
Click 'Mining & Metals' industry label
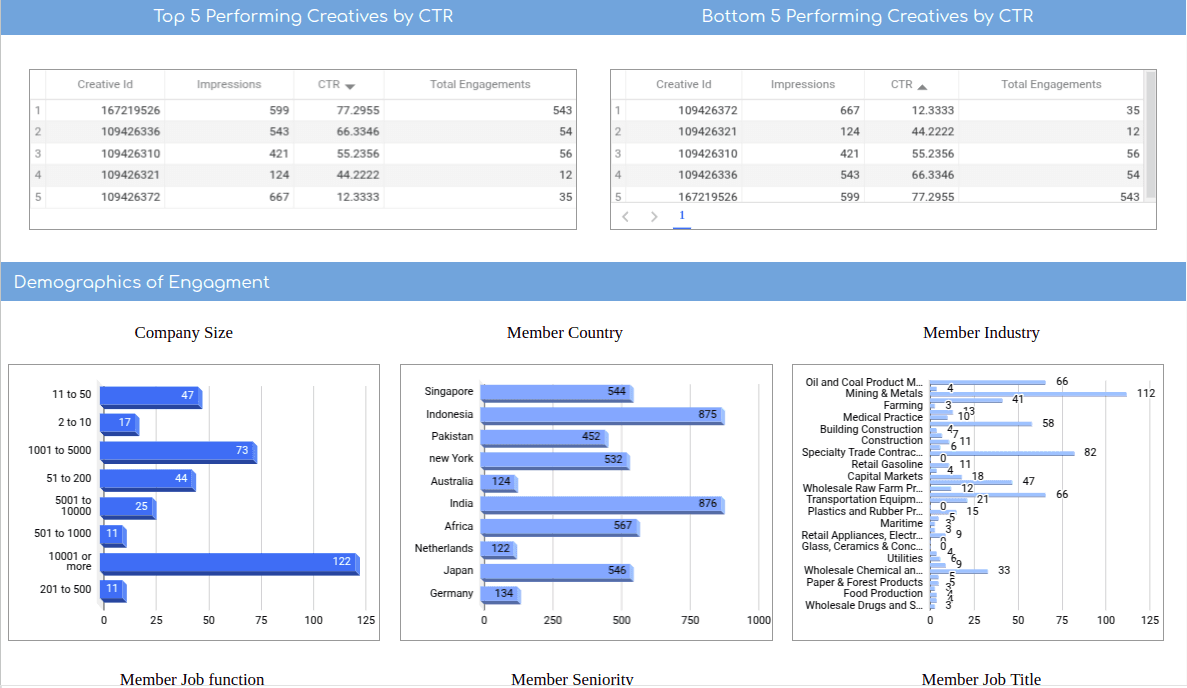pyautogui.click(x=883, y=394)
